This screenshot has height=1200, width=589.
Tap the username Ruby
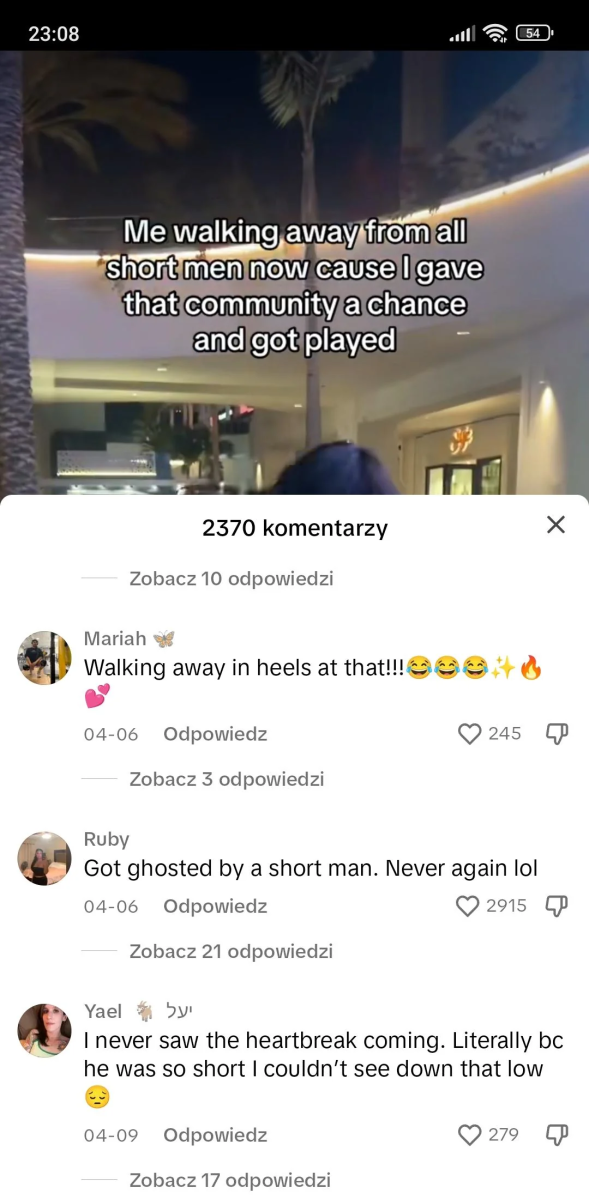coord(106,839)
